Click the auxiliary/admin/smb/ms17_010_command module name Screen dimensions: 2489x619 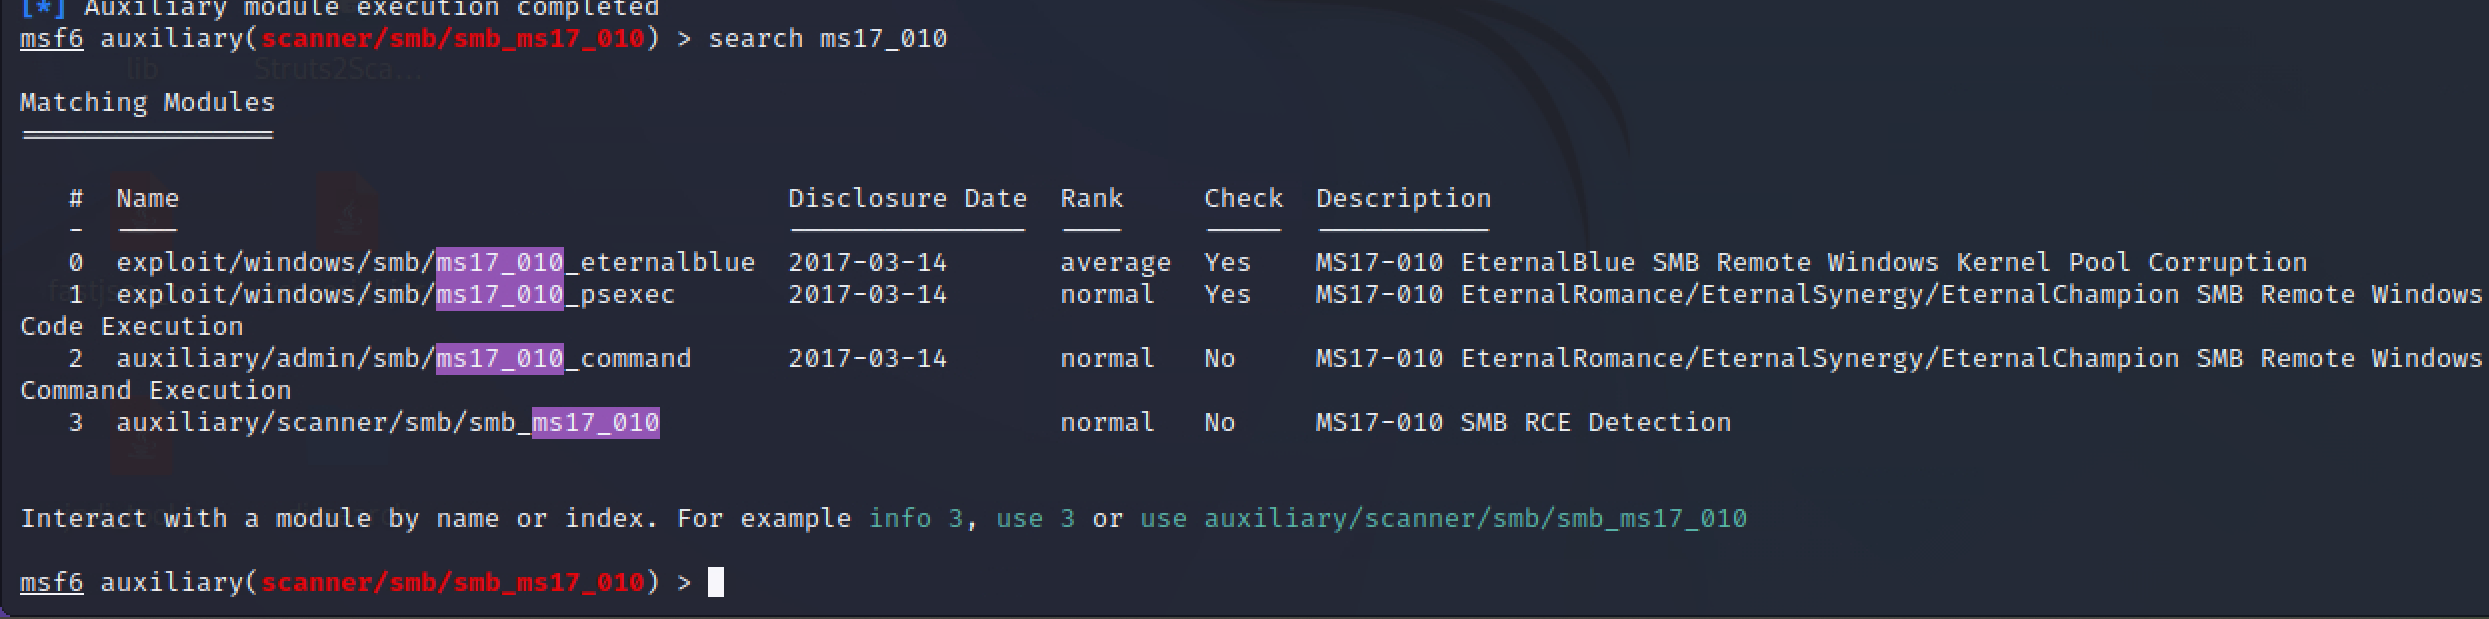point(403,359)
